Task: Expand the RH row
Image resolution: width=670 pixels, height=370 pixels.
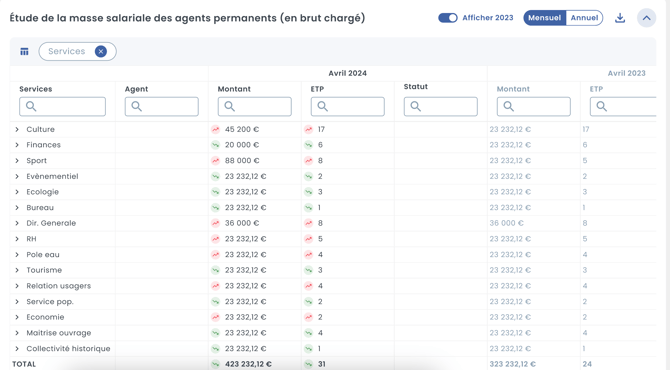Action: point(17,239)
